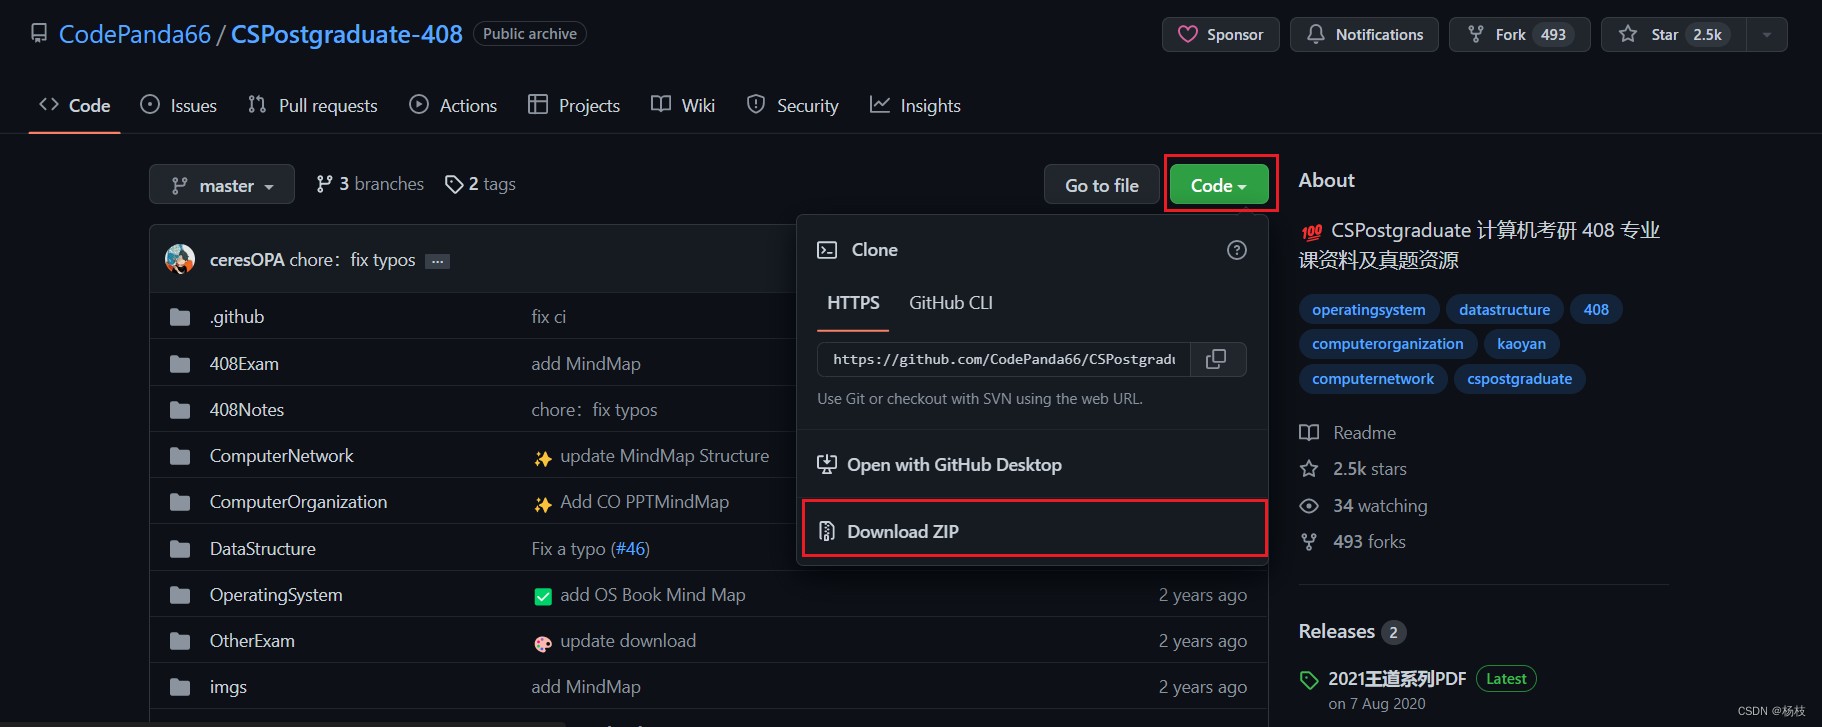Click the Sponsor heart button
Screen dimensions: 1822x727
tap(1220, 34)
